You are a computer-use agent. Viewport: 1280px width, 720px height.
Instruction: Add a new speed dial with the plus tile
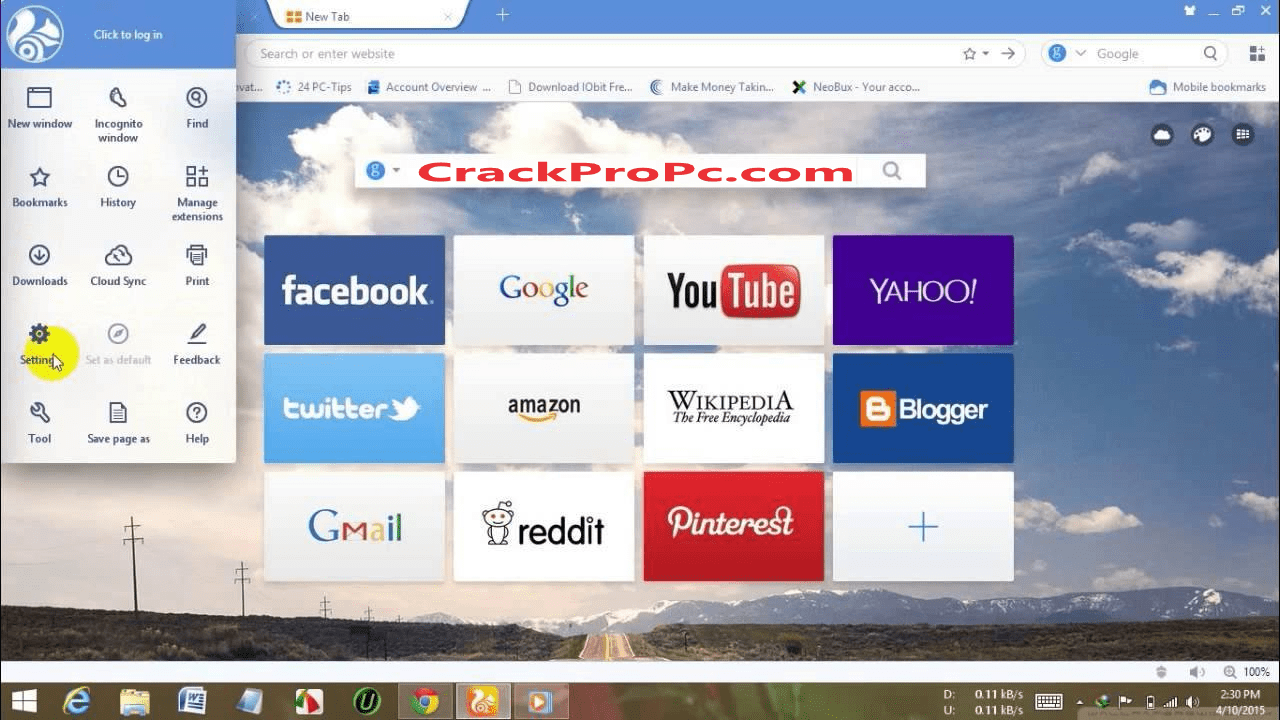[x=923, y=526]
